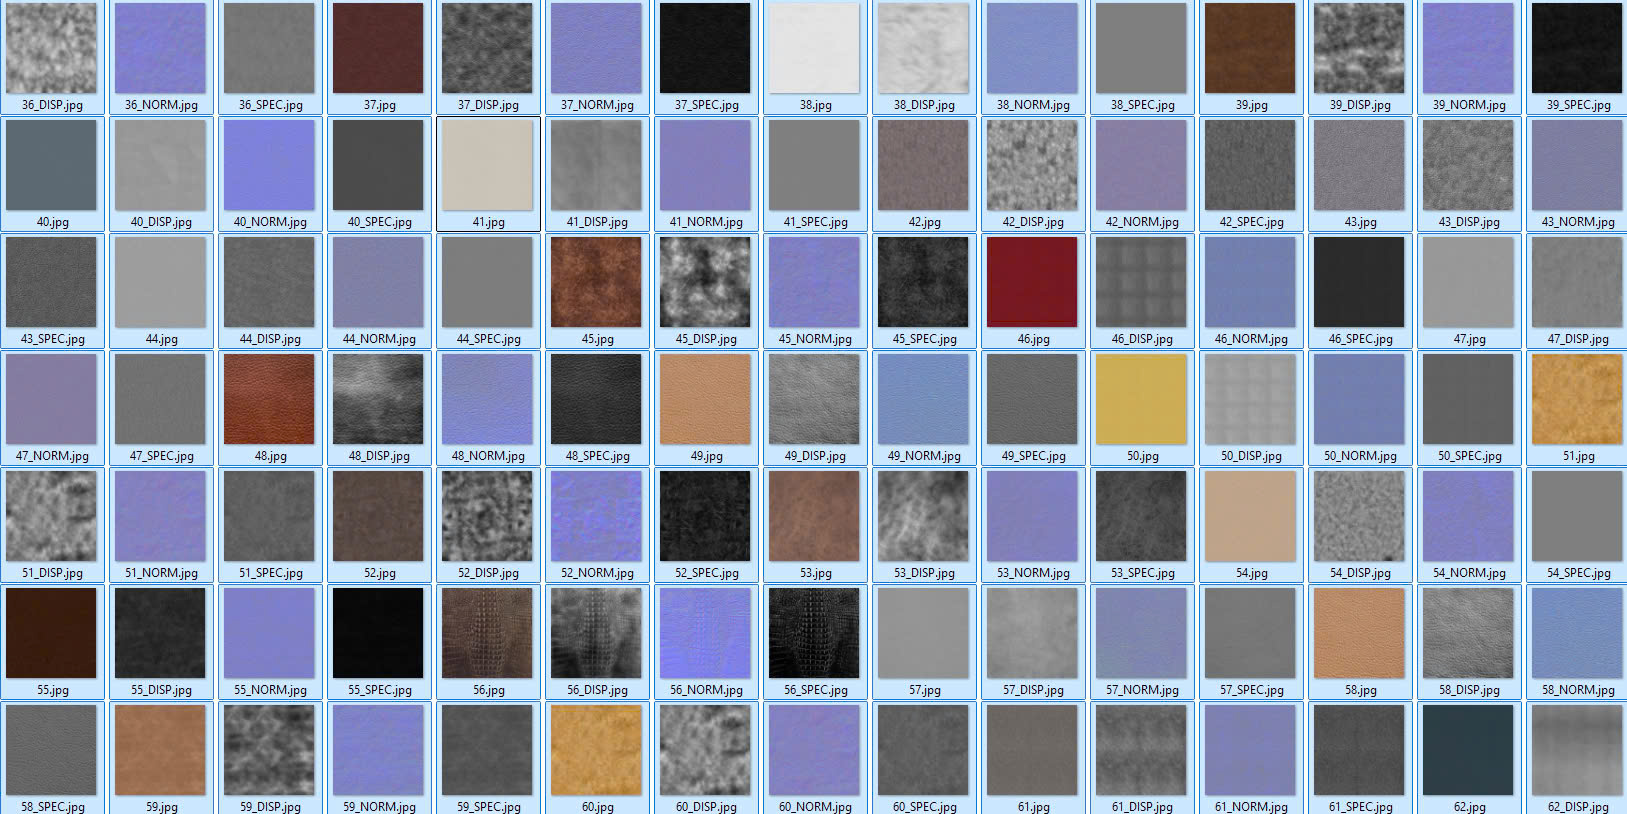
Task: Click the 44_DISP.jpg label
Action: pos(270,339)
